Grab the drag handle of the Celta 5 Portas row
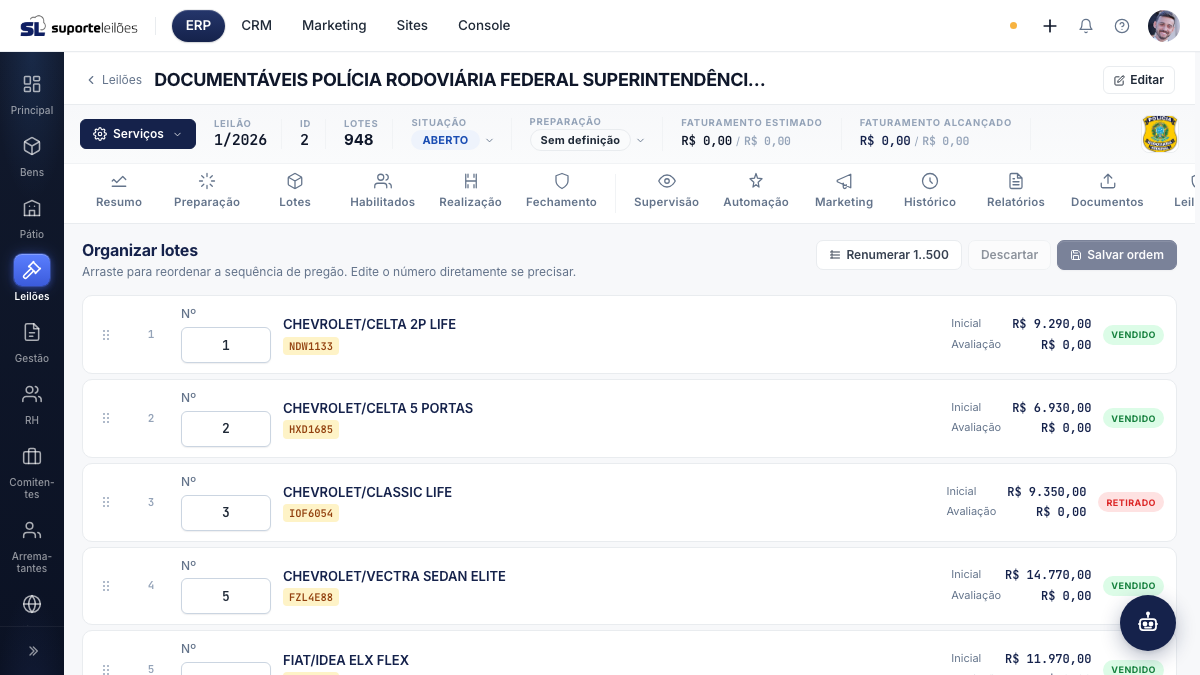Viewport: 1200px width, 675px height. click(106, 418)
